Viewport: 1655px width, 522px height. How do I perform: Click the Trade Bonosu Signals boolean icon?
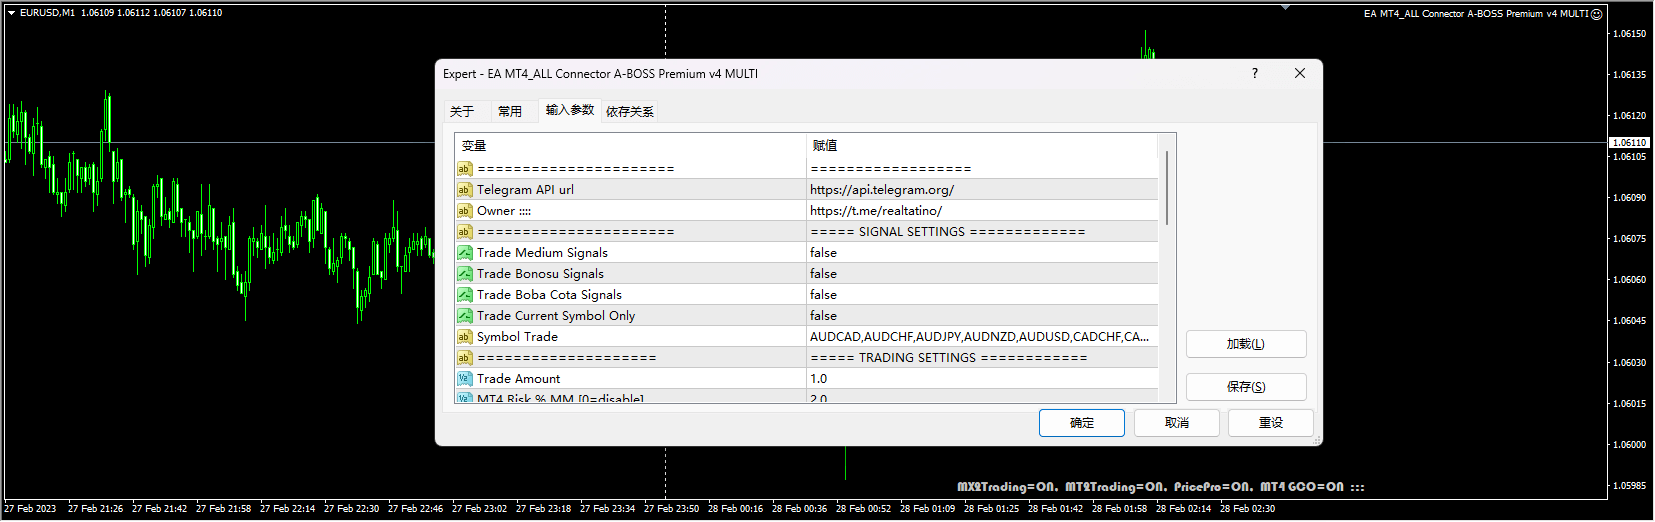pos(464,274)
